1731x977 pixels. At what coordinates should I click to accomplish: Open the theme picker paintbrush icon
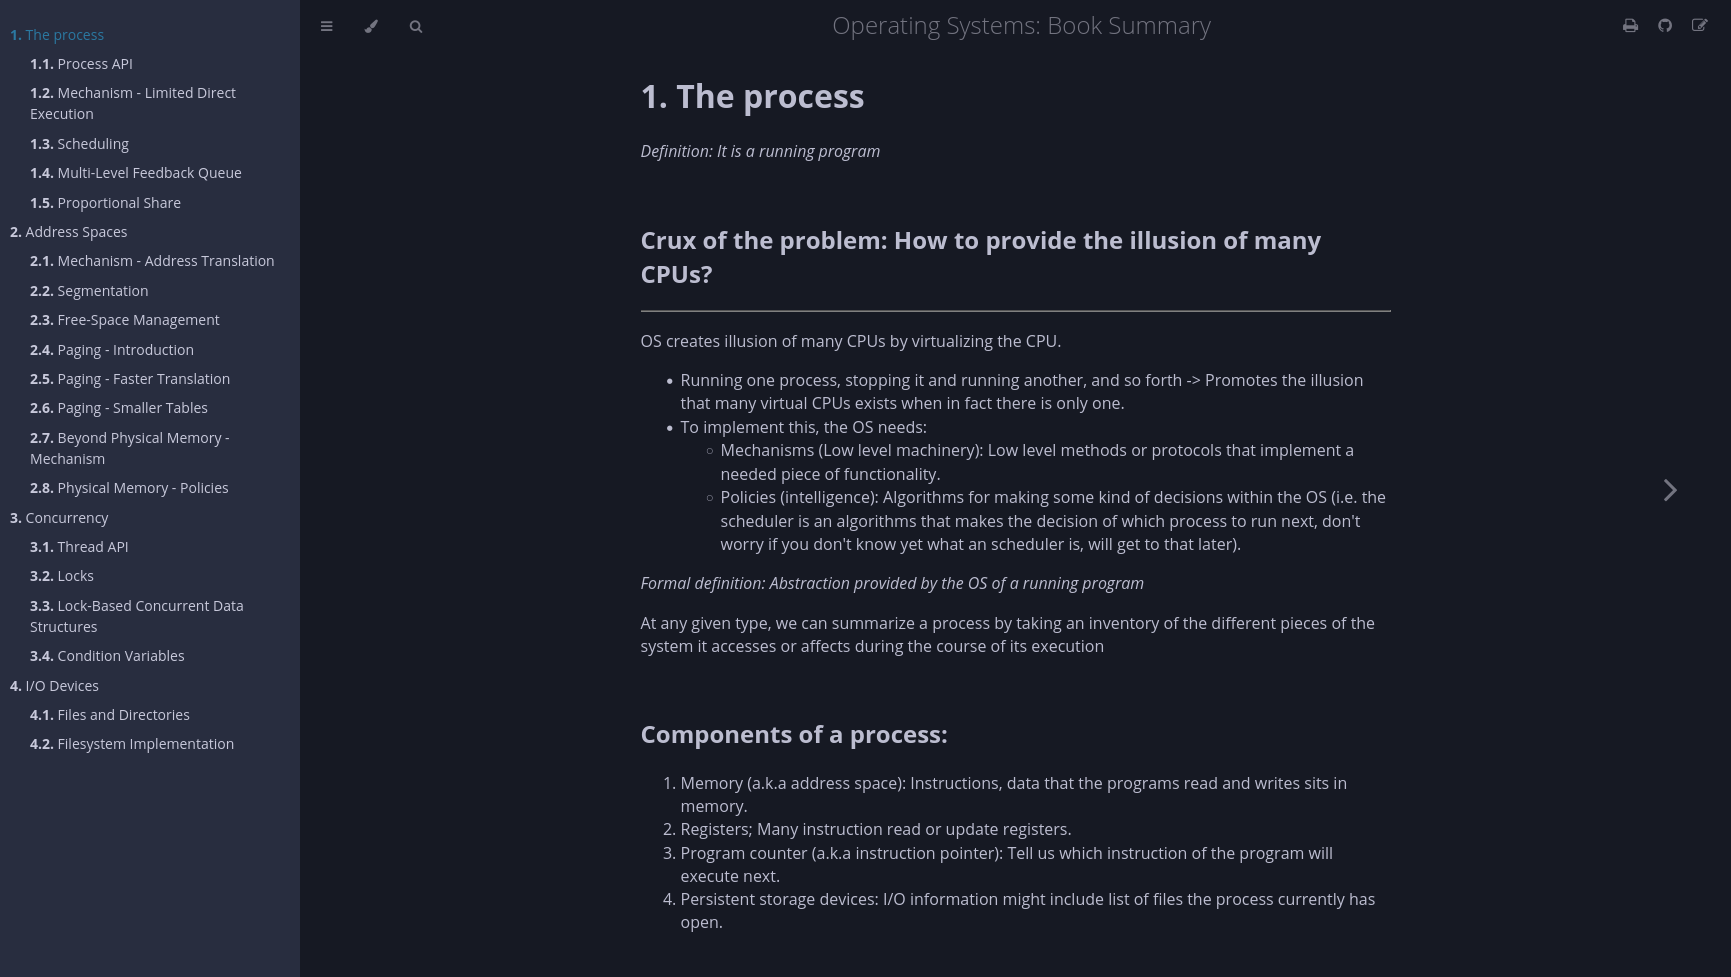[371, 26]
